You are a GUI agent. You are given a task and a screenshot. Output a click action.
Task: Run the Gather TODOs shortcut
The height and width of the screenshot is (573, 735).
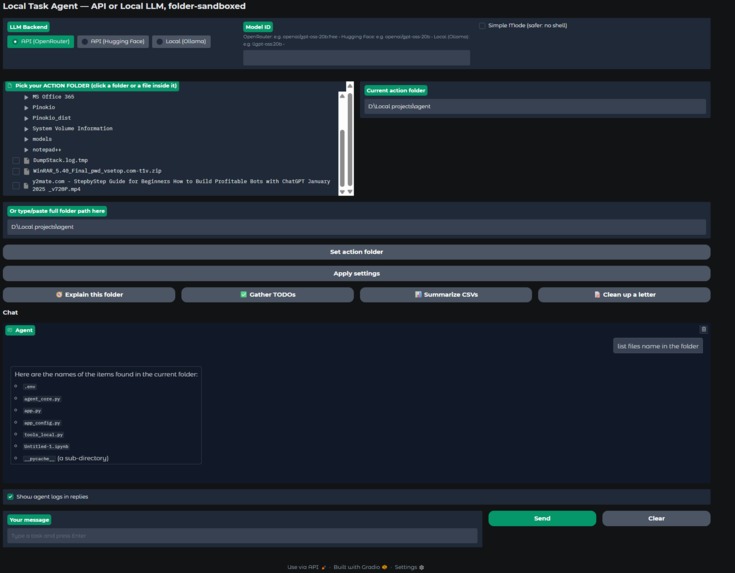268,294
